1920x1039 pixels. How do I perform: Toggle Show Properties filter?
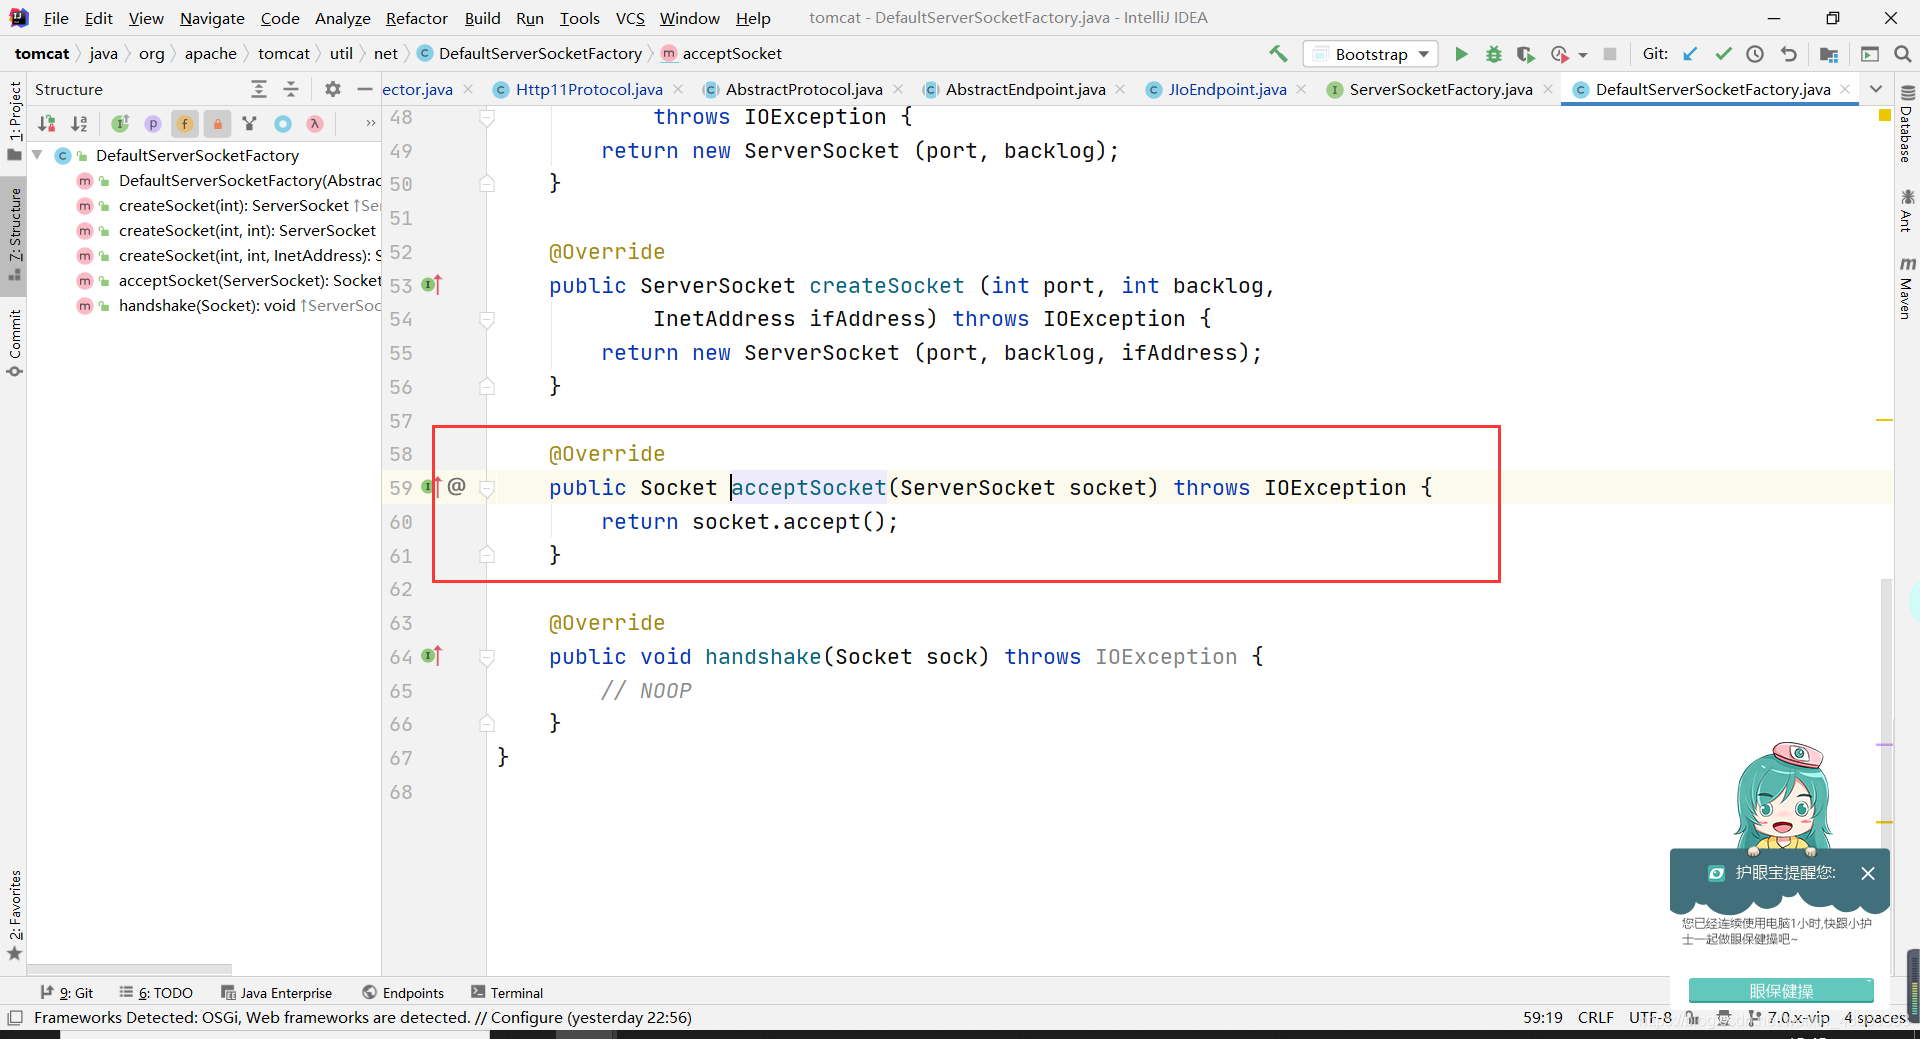click(x=153, y=124)
